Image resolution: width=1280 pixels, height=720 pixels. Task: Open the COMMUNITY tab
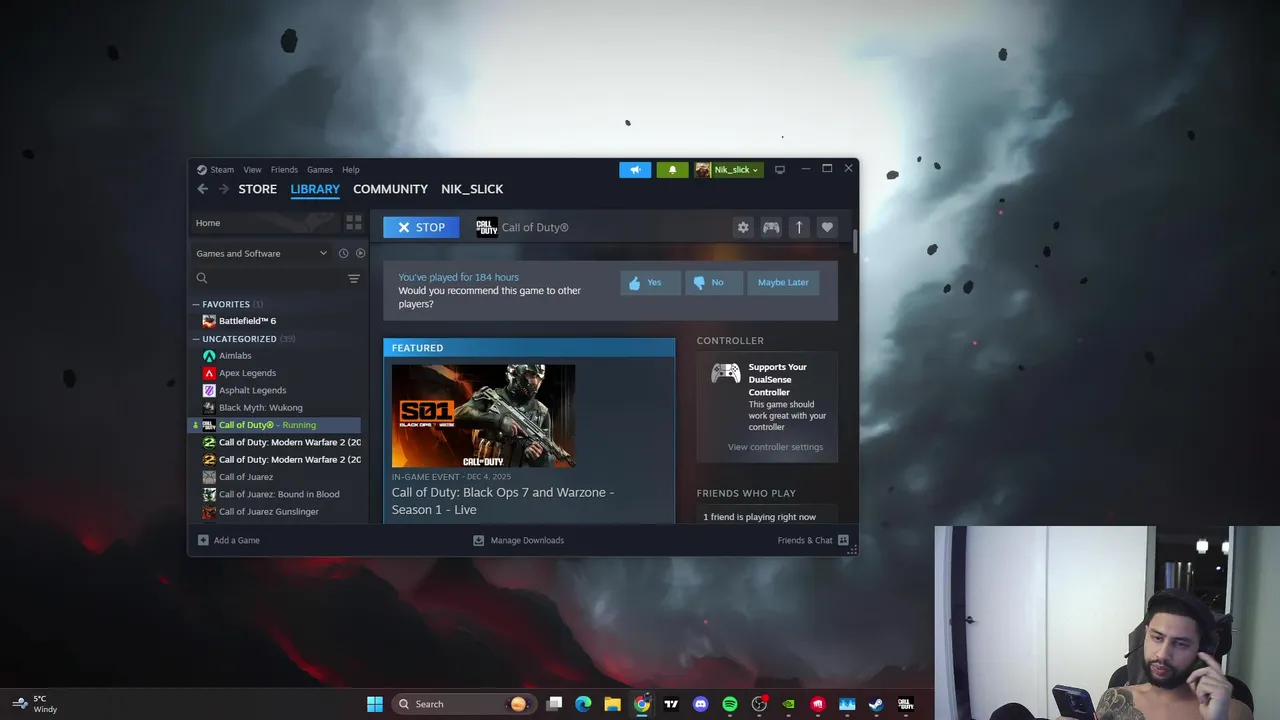click(390, 189)
